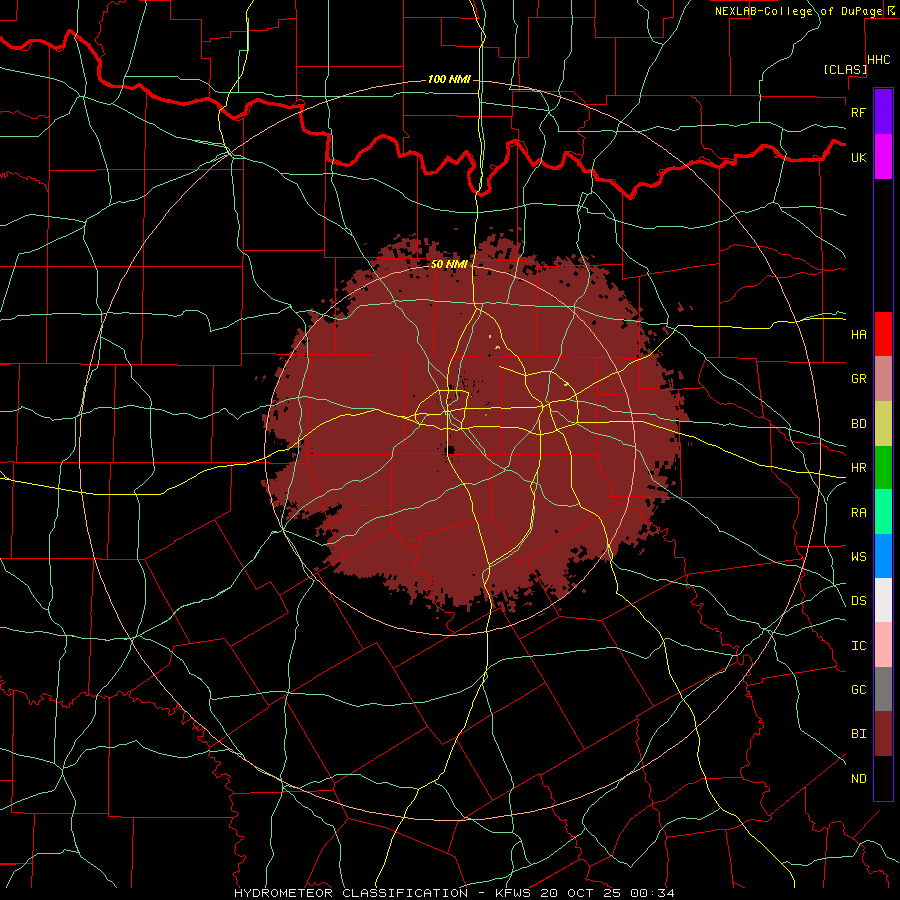Click the HA red legend swatch

coord(883,334)
